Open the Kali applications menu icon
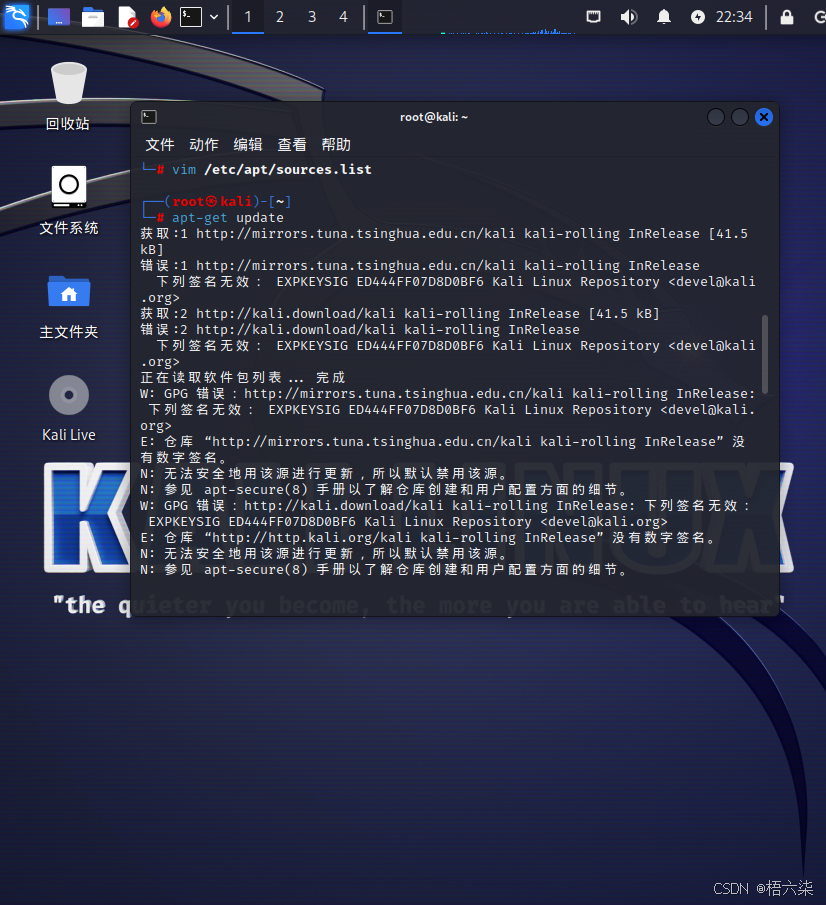The width and height of the screenshot is (826, 905). coord(17,16)
